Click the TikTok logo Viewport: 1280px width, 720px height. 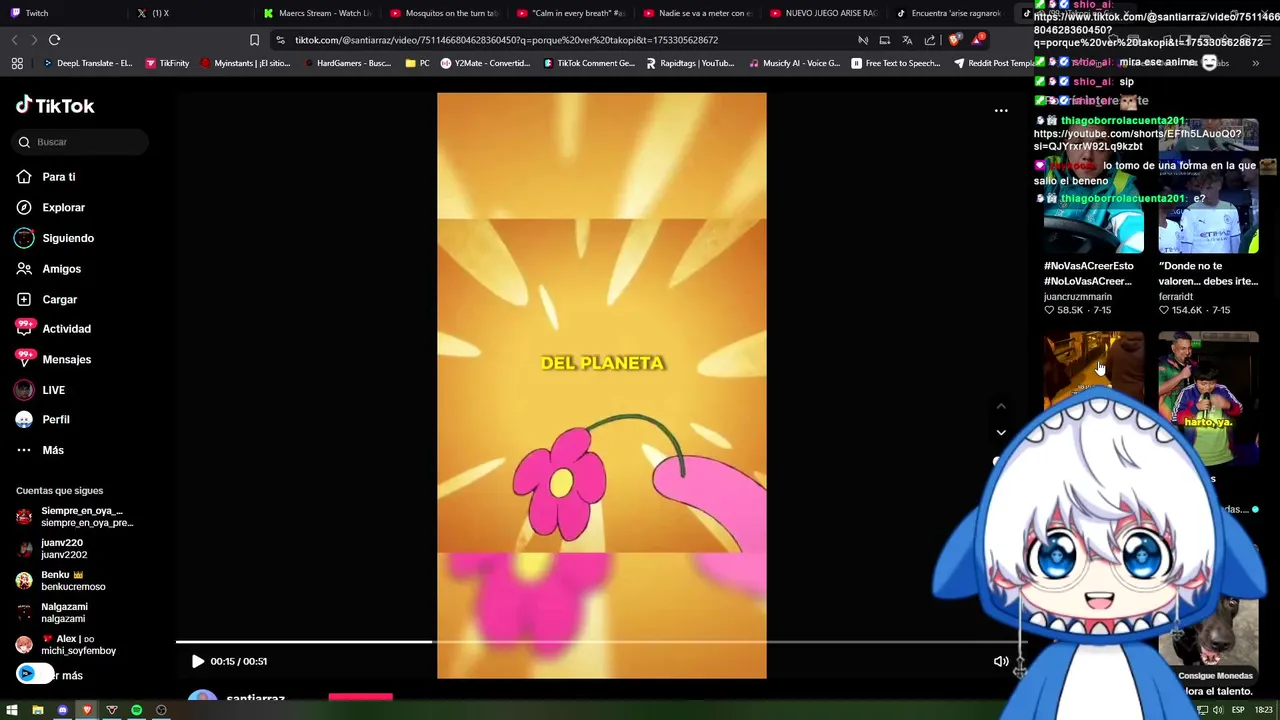[x=55, y=106]
